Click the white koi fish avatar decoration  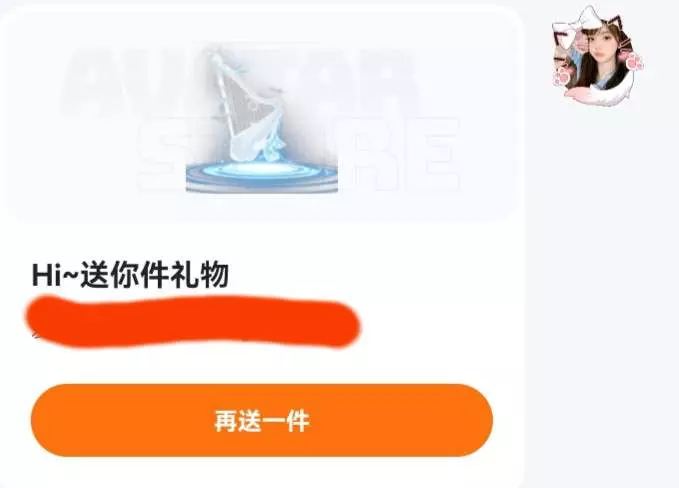click(600, 92)
